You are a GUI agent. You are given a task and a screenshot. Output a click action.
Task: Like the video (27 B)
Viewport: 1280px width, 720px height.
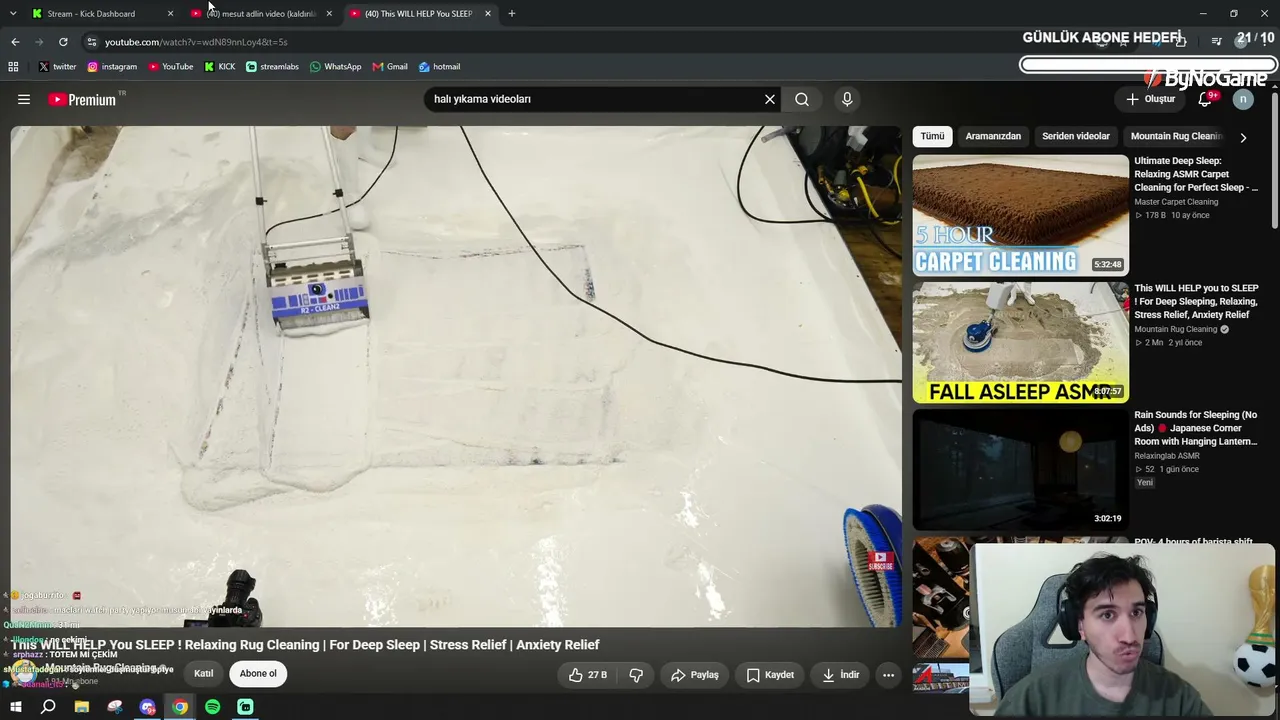[588, 675]
